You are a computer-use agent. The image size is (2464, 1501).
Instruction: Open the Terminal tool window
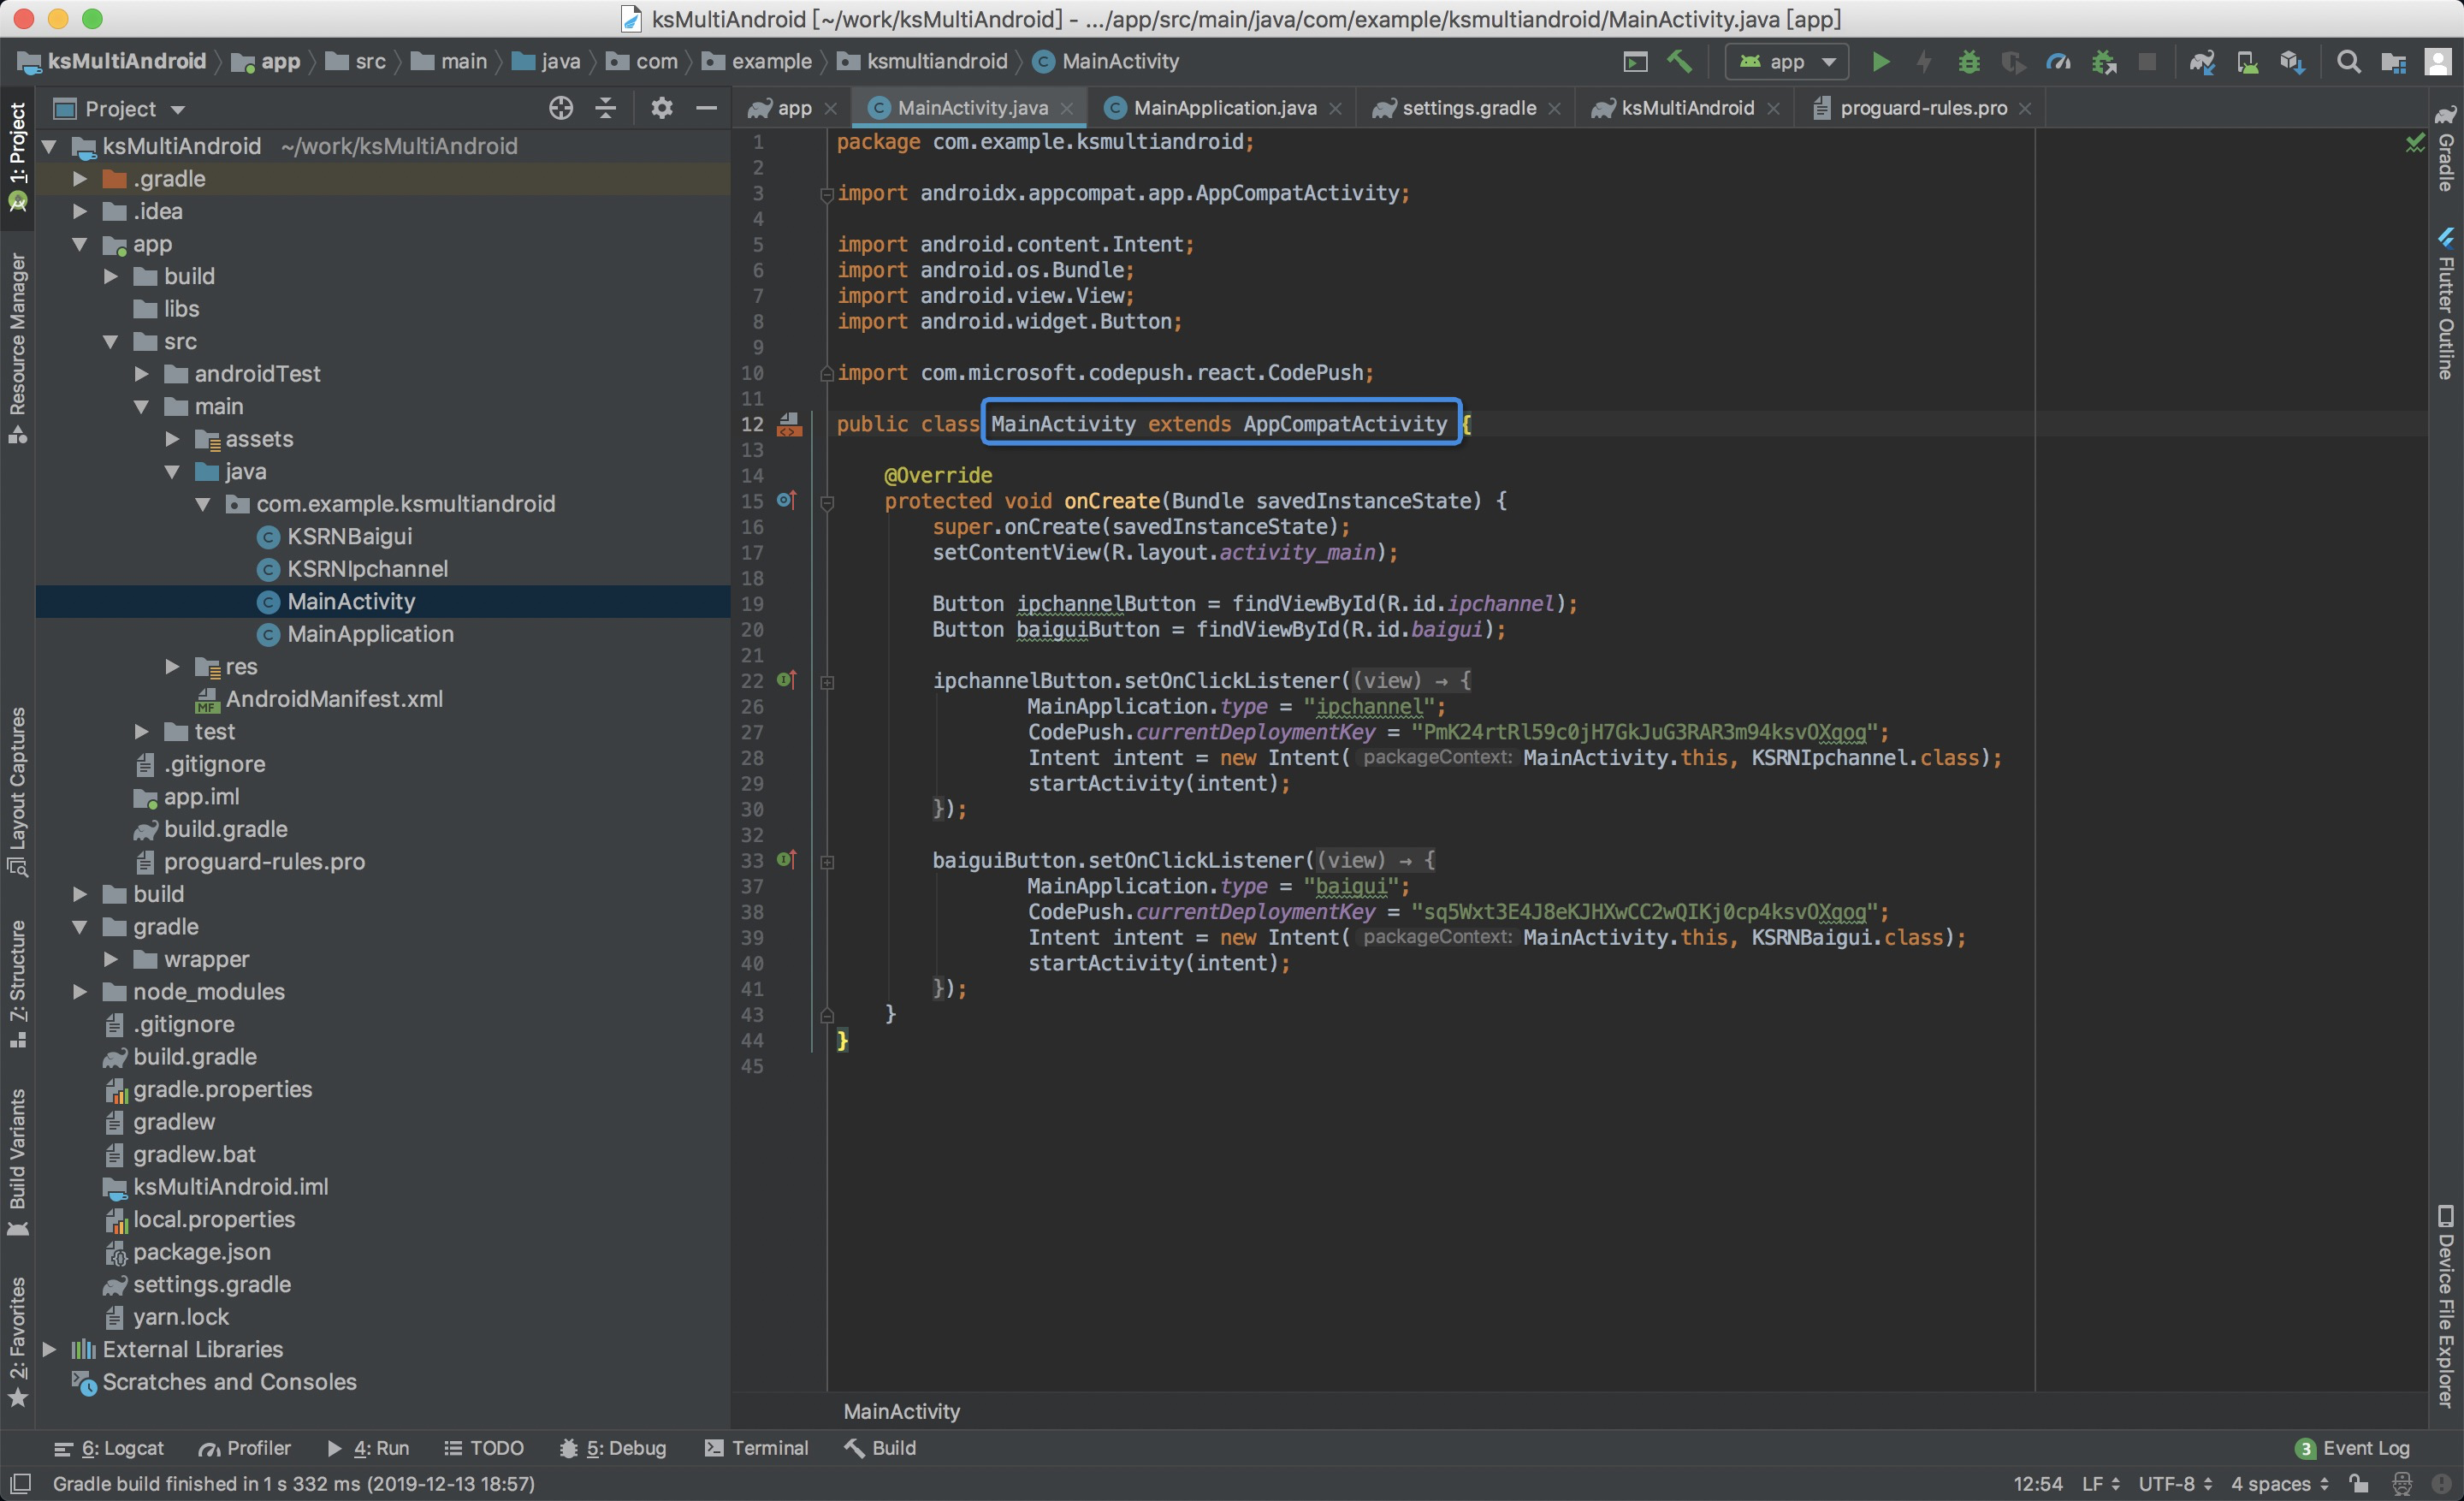pos(757,1447)
